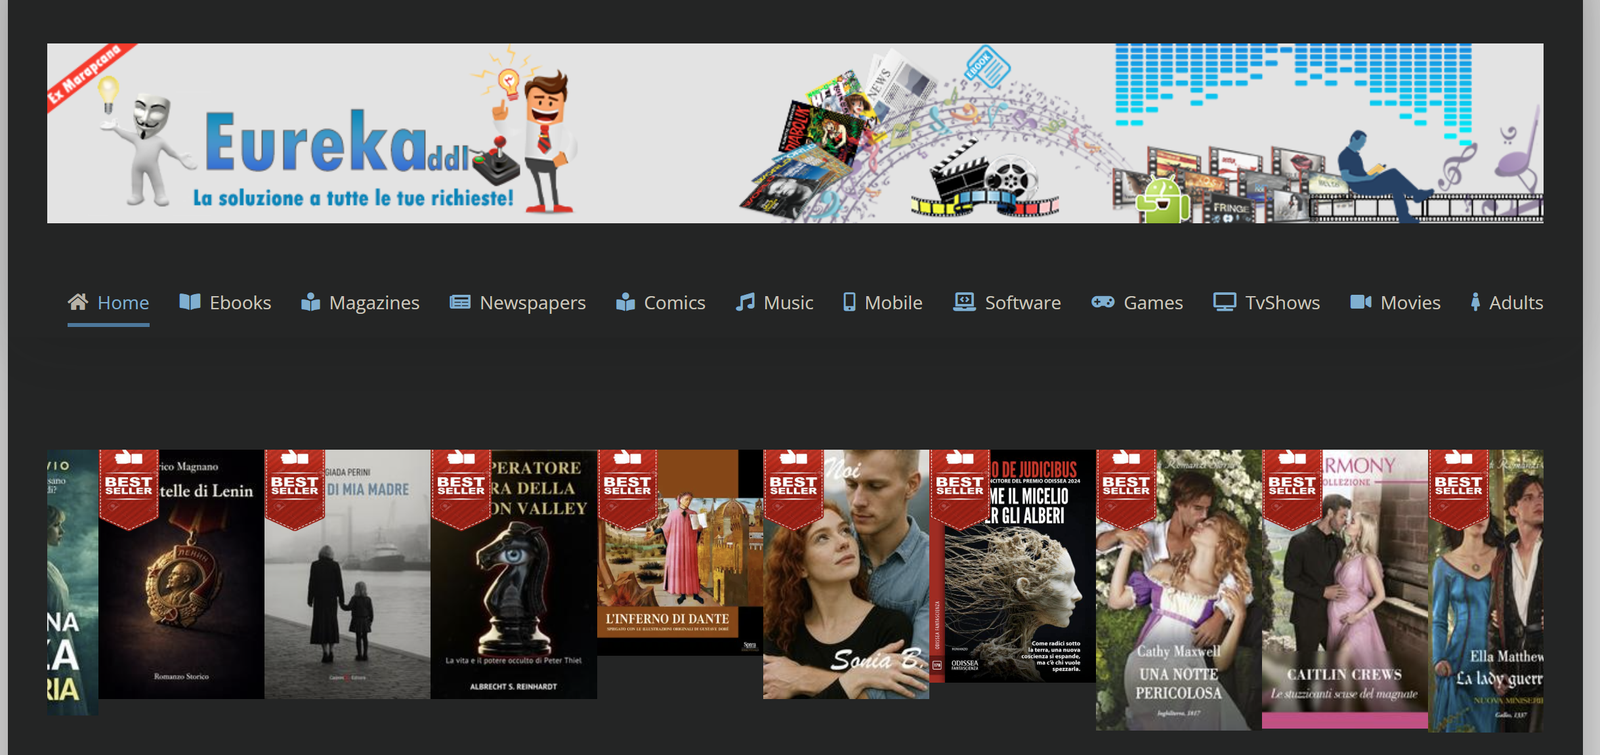Click the gamepad Games icon
The width and height of the screenshot is (1600, 755).
click(x=1103, y=302)
